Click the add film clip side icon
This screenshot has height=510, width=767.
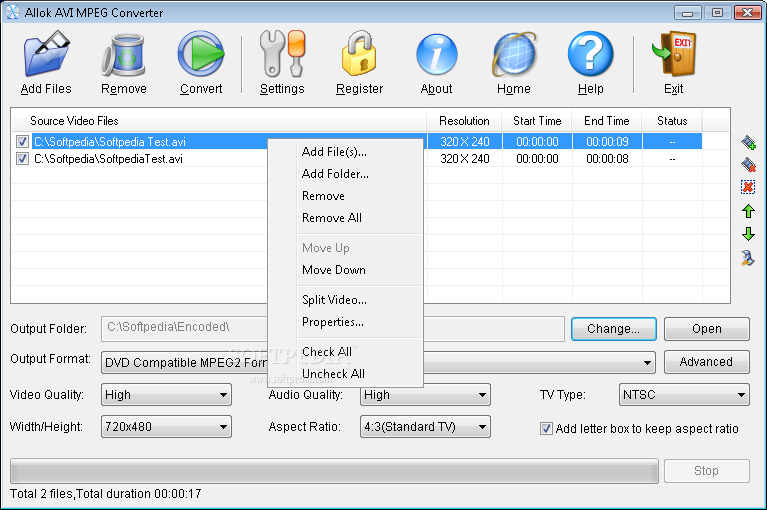[748, 142]
